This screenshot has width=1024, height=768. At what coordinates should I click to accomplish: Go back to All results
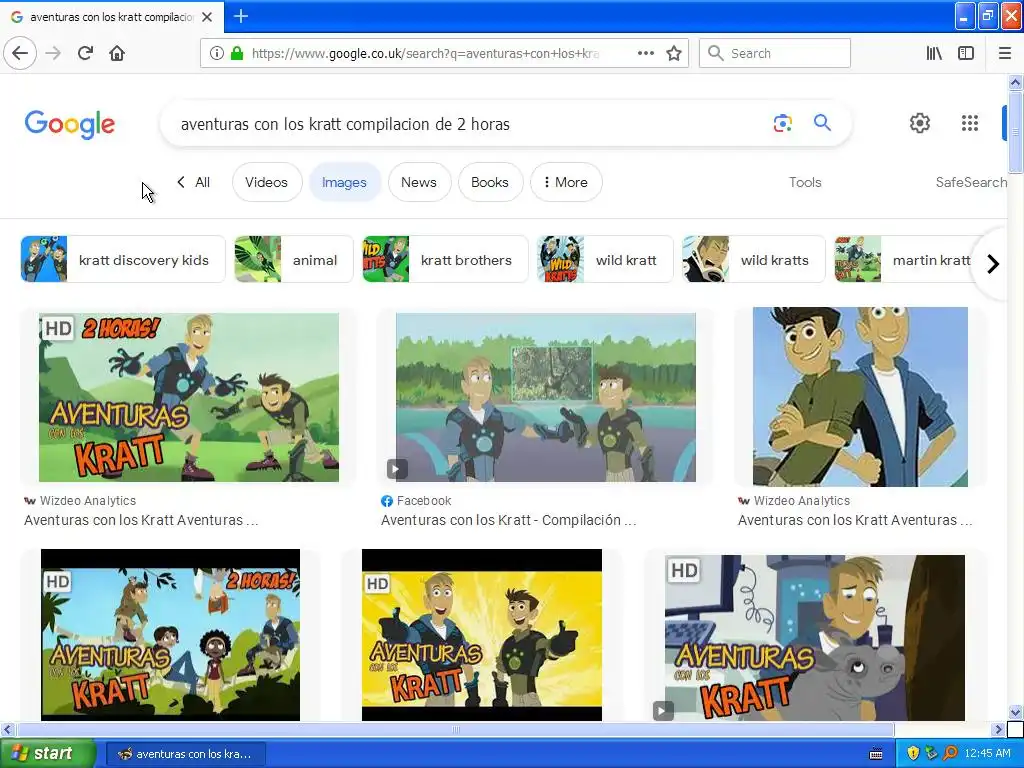click(x=193, y=182)
